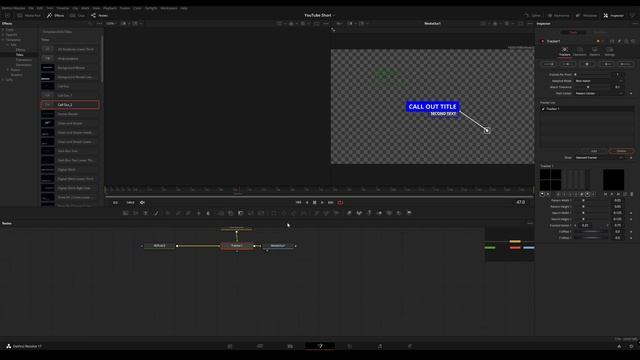Search the Effects library
This screenshot has height=360, width=640.
click(x=90, y=24)
